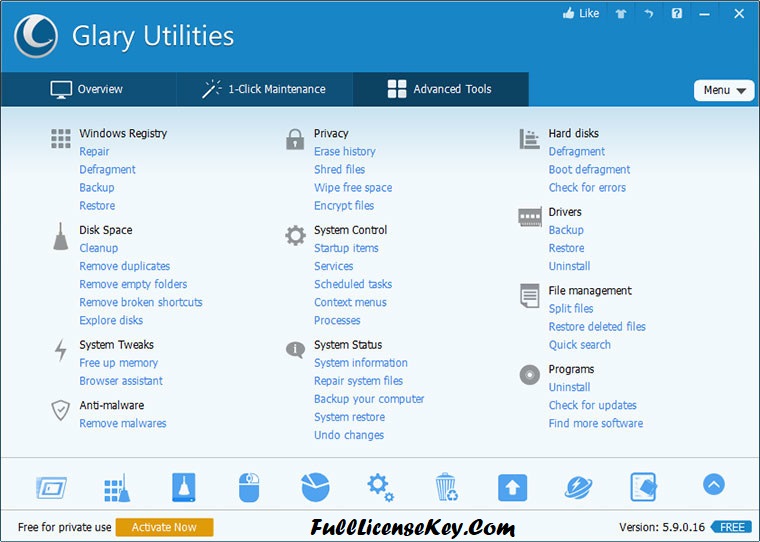Click the Programs disc icon

529,375
